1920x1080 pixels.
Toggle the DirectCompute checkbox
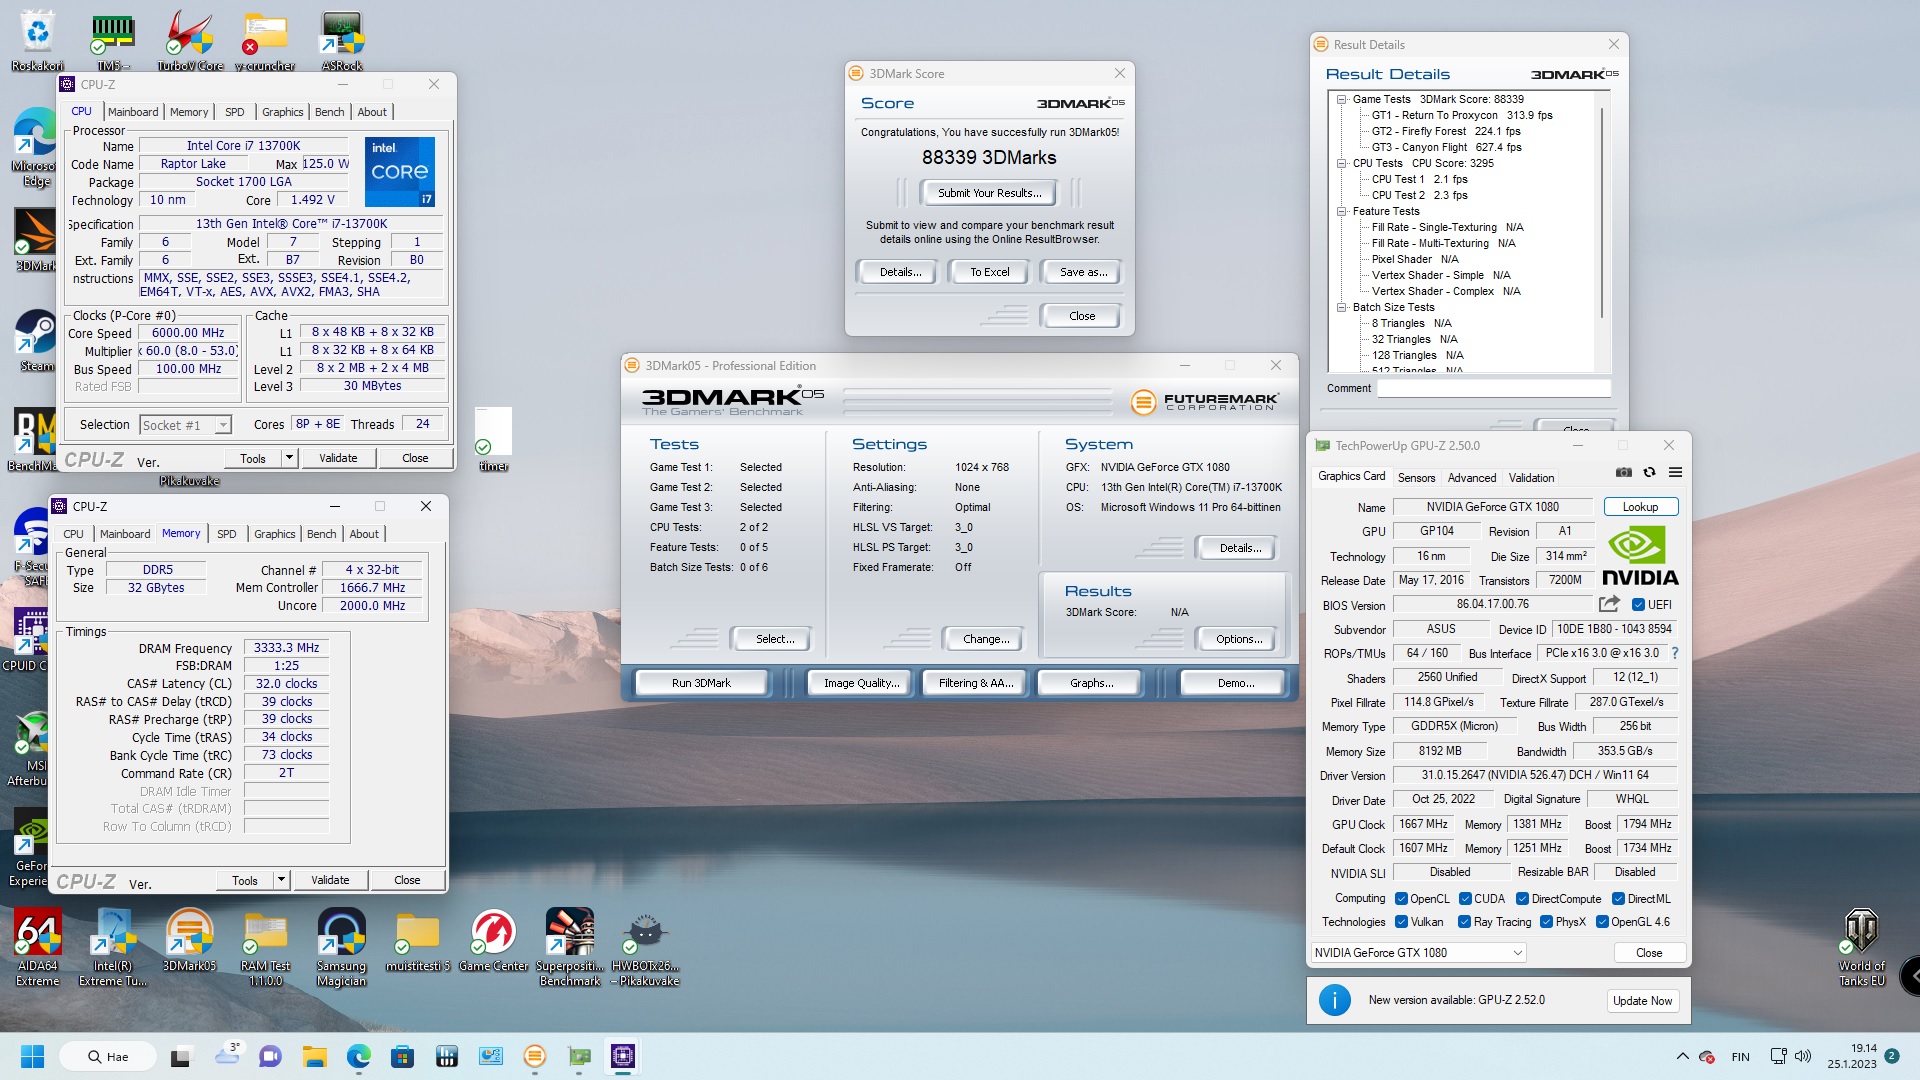click(x=1522, y=898)
